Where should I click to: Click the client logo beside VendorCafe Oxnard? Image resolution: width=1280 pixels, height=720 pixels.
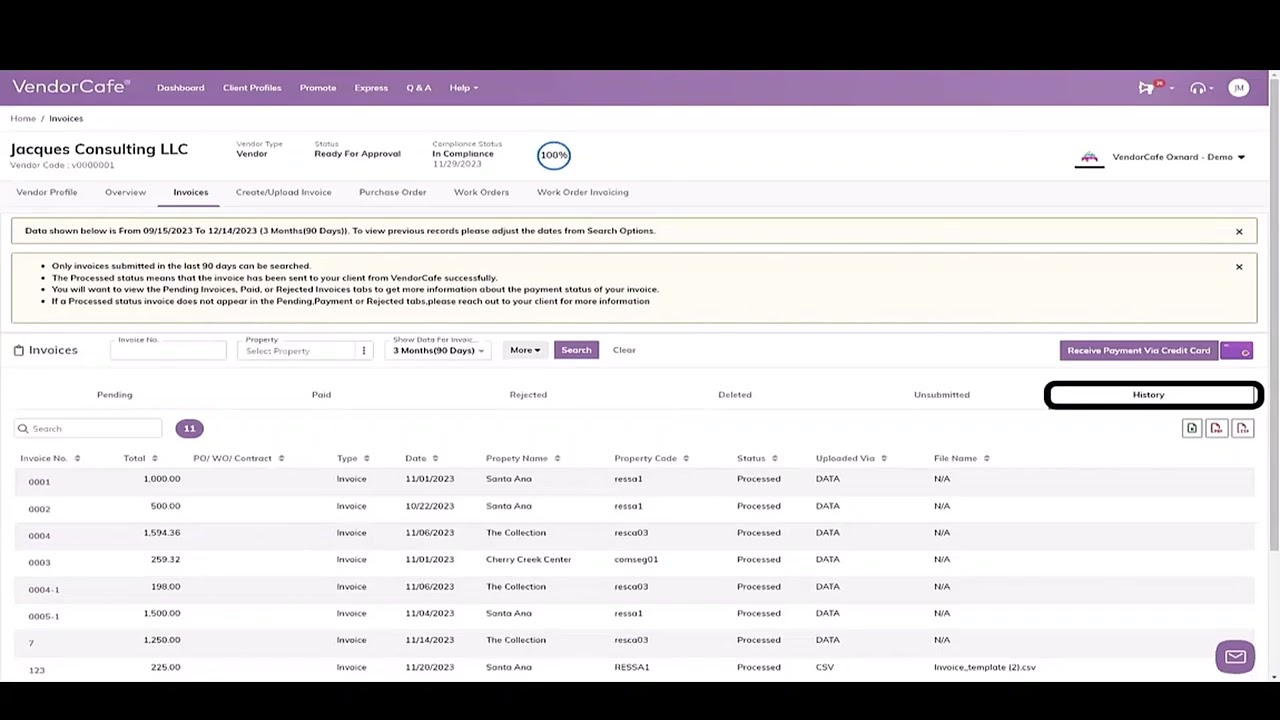pos(1089,158)
